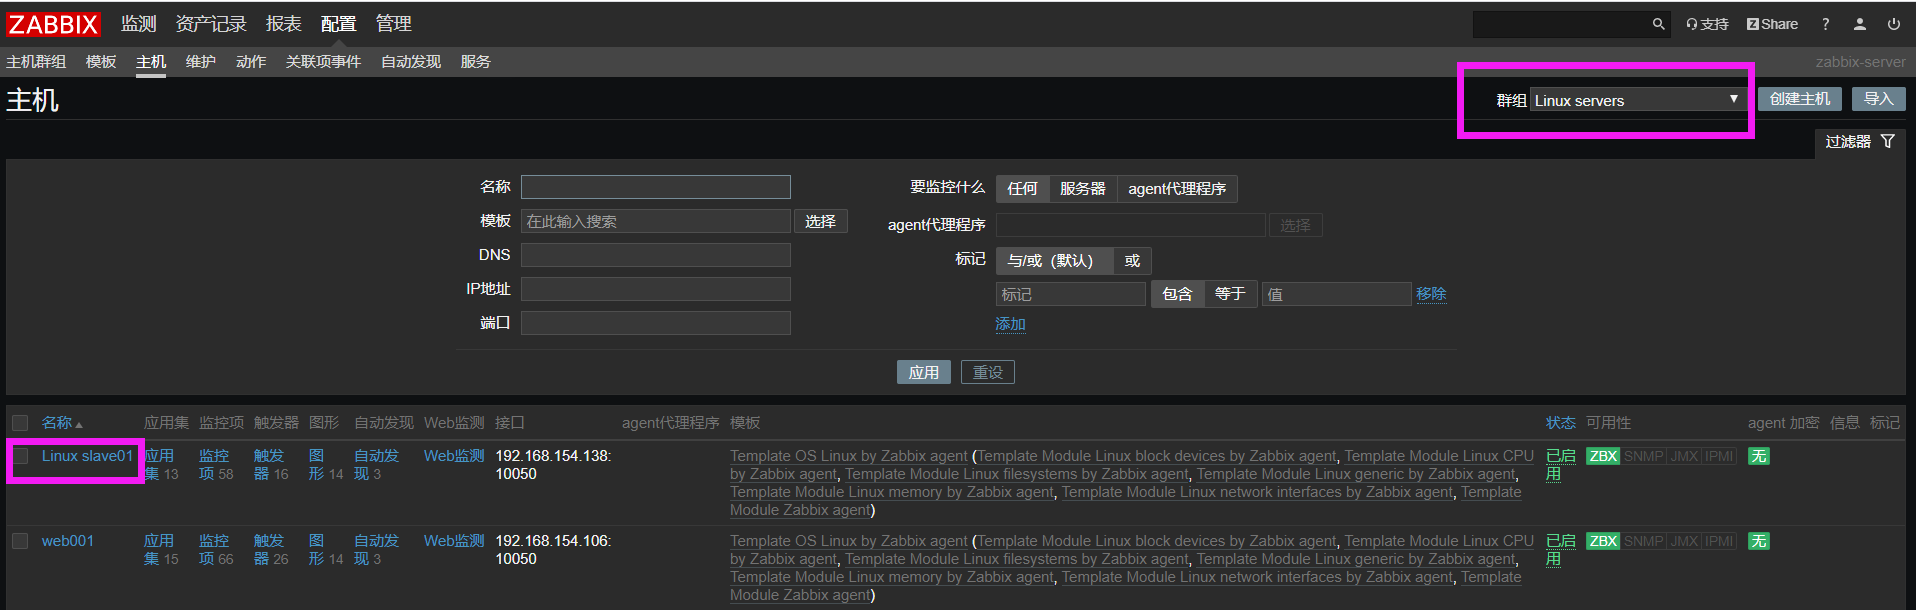
Task: Click the 移除 tag link
Action: (x=1431, y=294)
